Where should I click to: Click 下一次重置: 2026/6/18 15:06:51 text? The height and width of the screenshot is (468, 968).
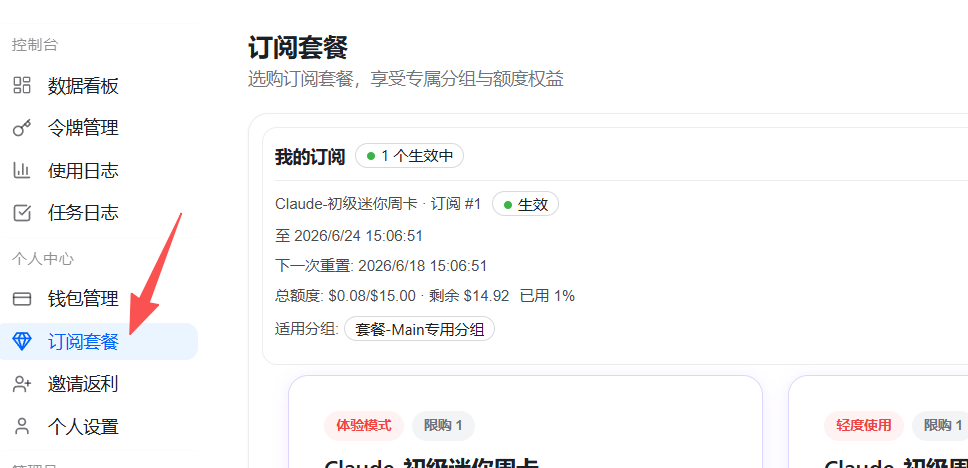pos(381,266)
